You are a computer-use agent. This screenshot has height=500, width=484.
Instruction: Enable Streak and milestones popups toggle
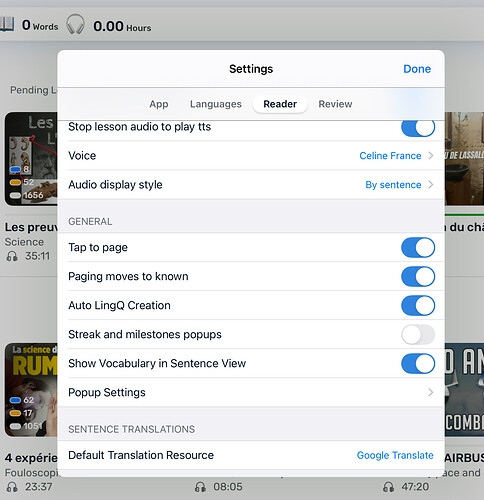(x=418, y=334)
